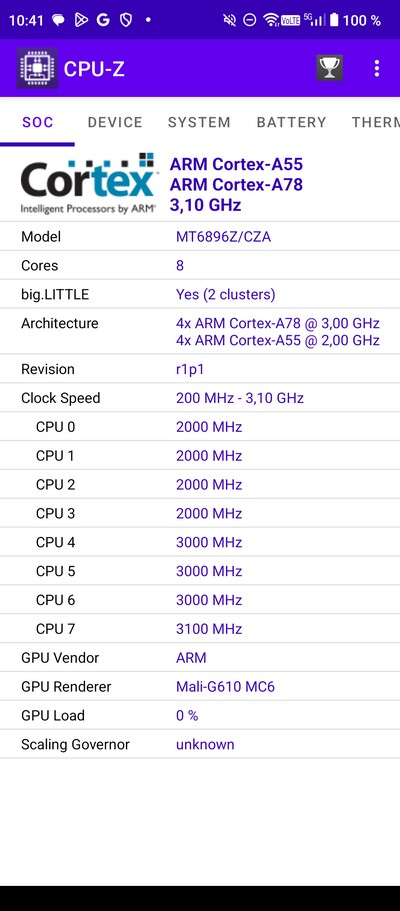Tap the battery icon in the status bar

pos(334,20)
